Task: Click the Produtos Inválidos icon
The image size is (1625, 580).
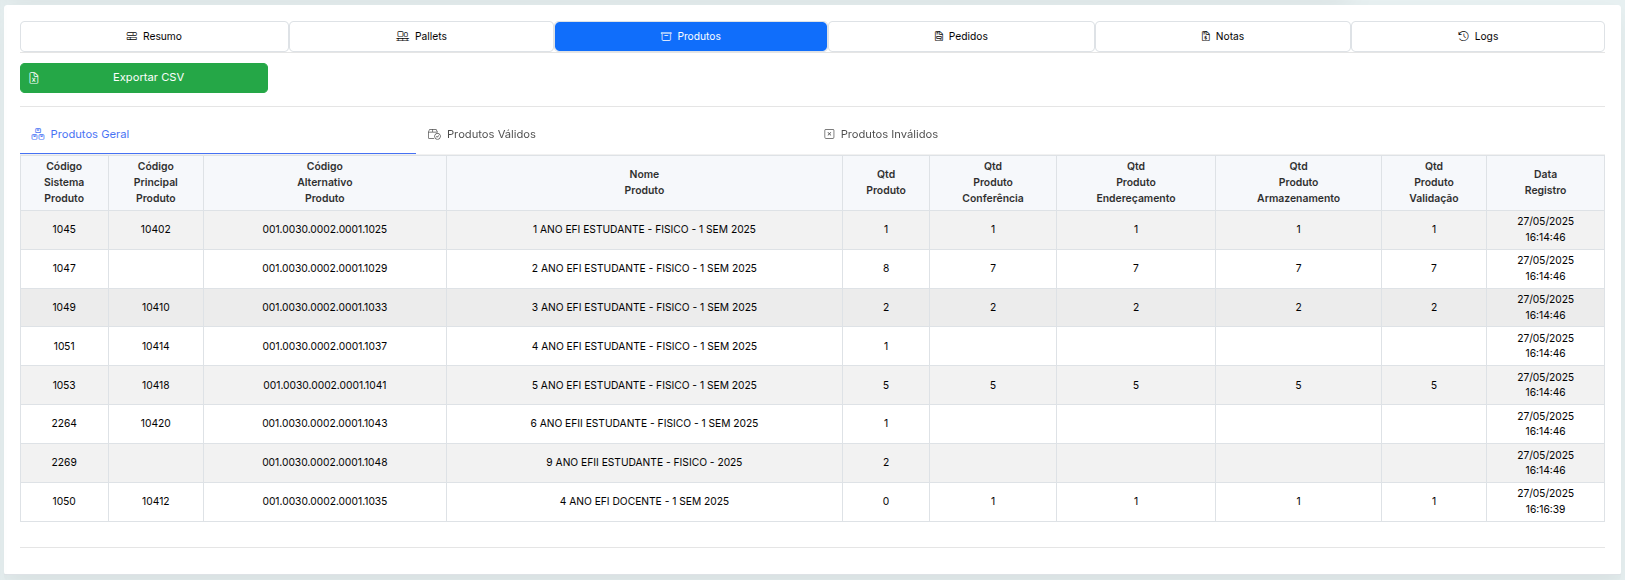Action: [829, 134]
